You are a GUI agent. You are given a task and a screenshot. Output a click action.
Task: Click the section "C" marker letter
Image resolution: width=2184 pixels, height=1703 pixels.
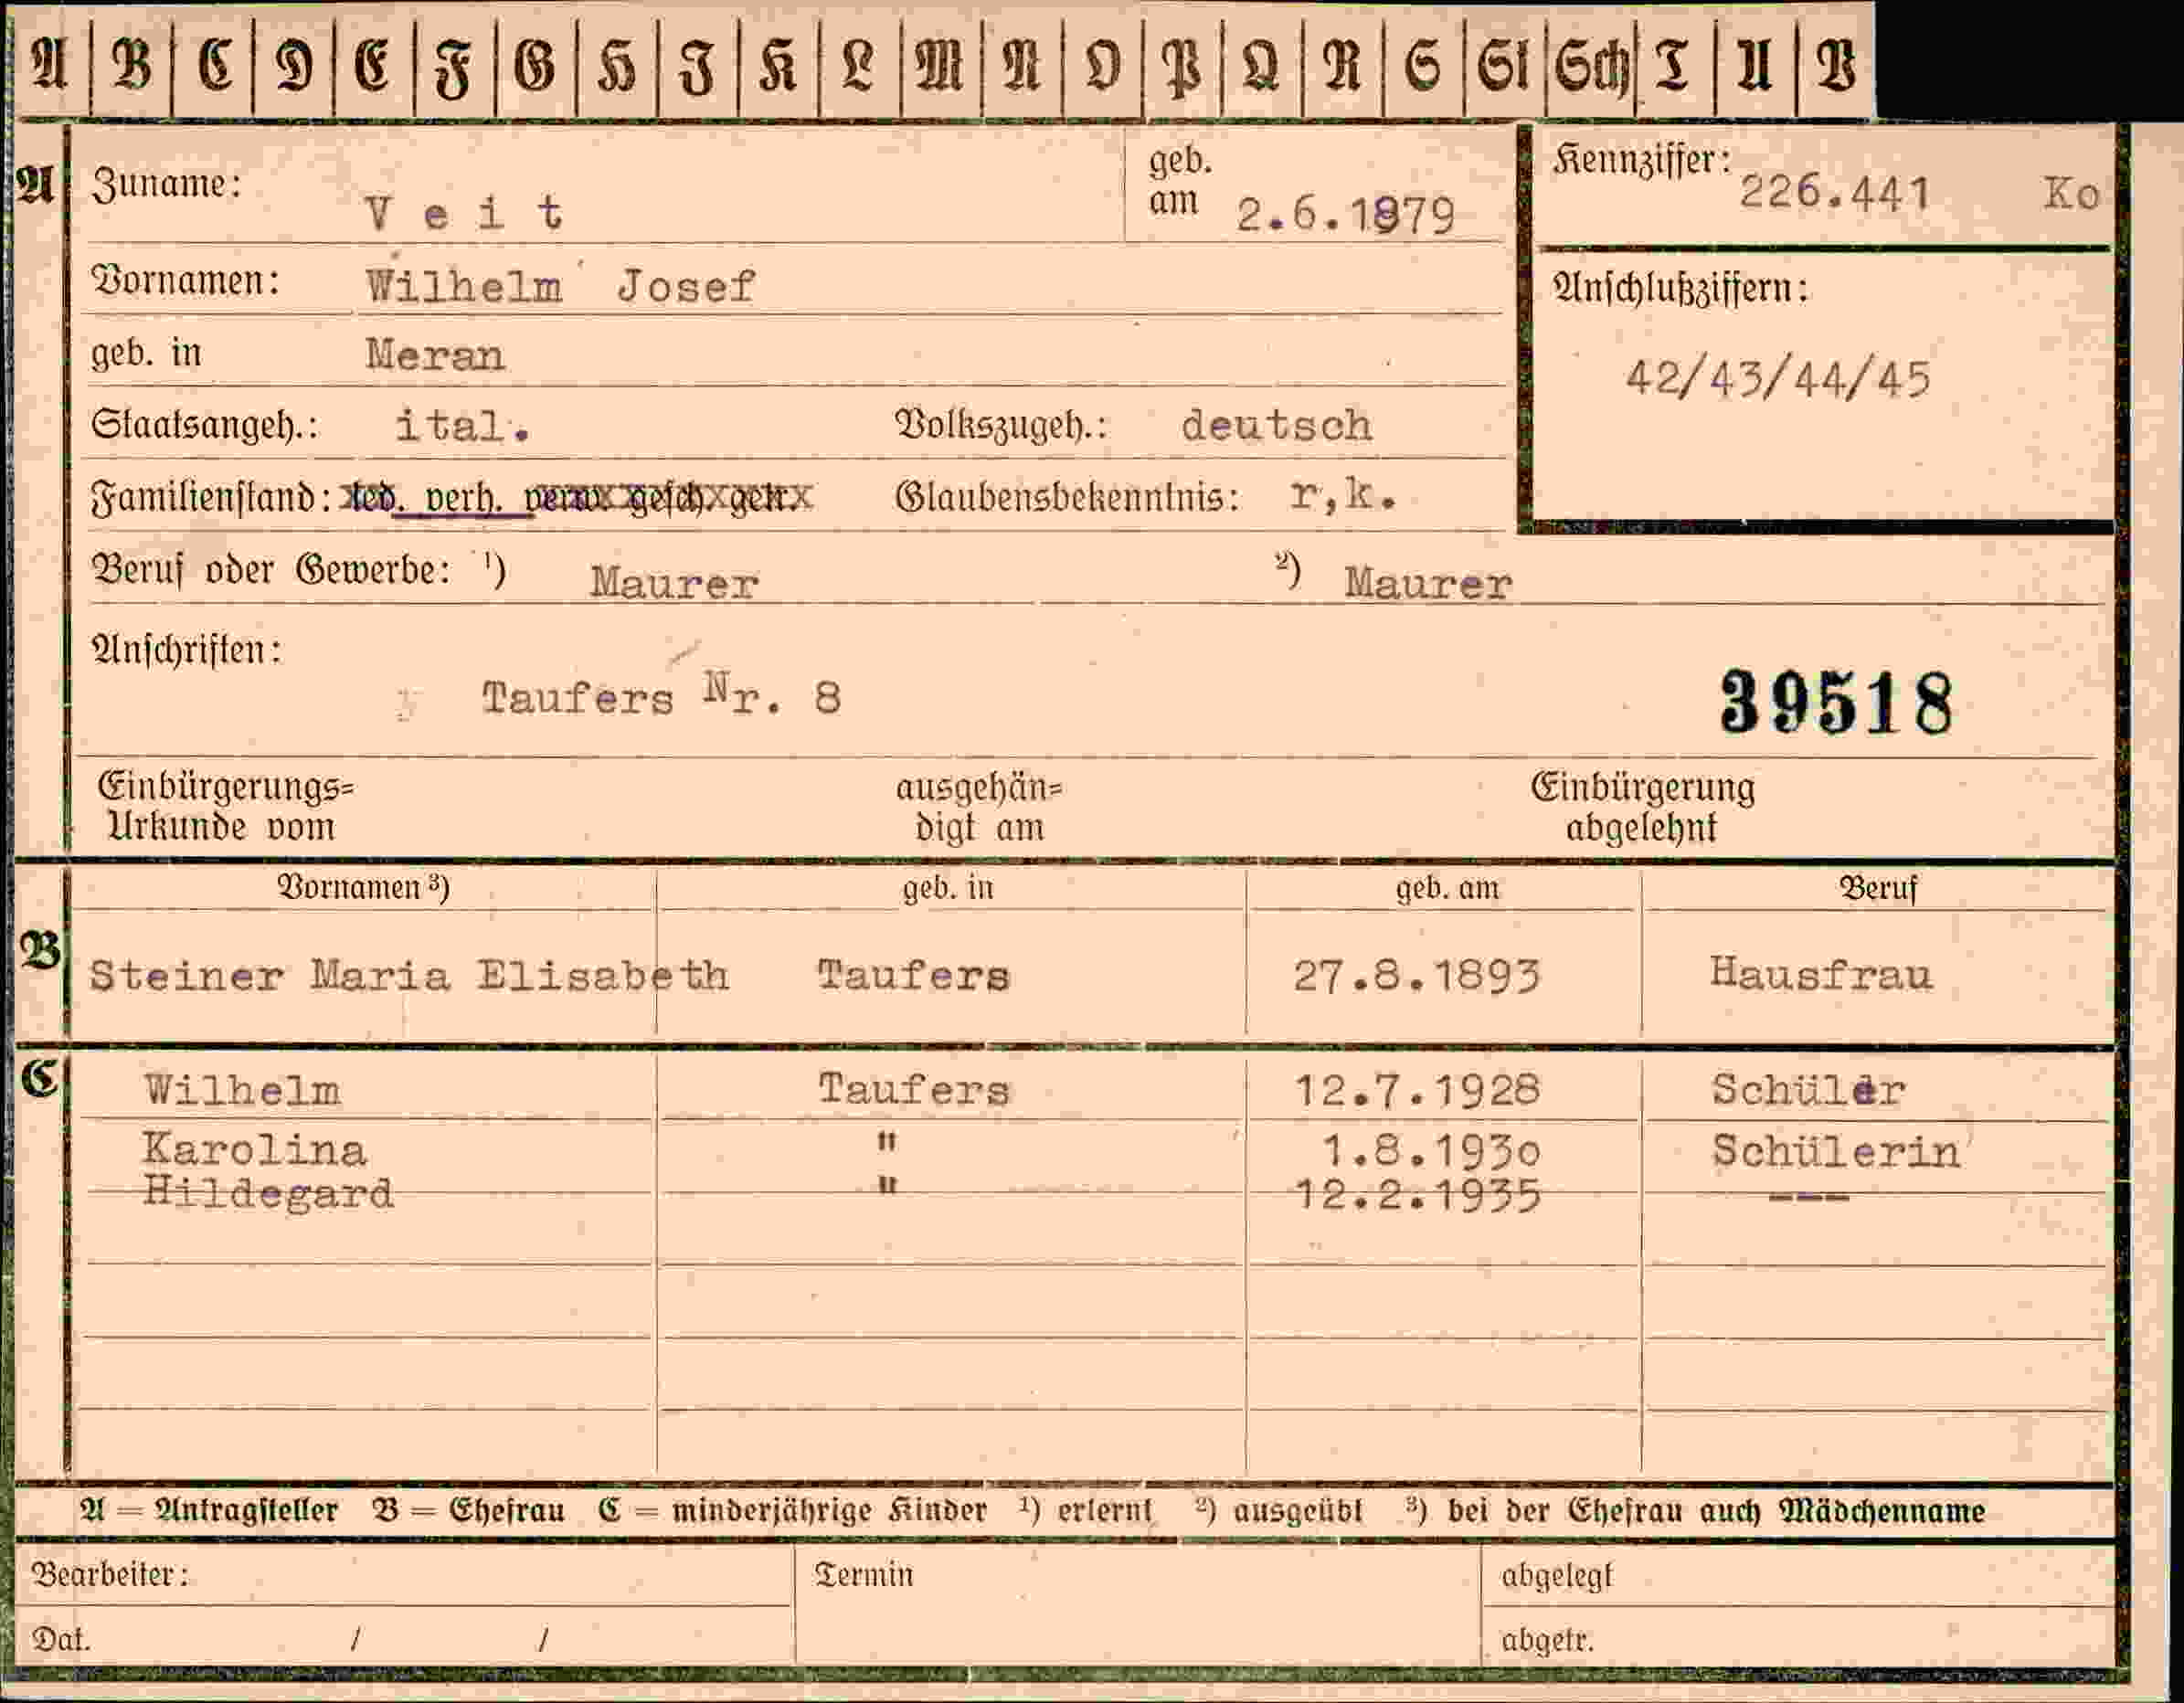click(x=41, y=1078)
